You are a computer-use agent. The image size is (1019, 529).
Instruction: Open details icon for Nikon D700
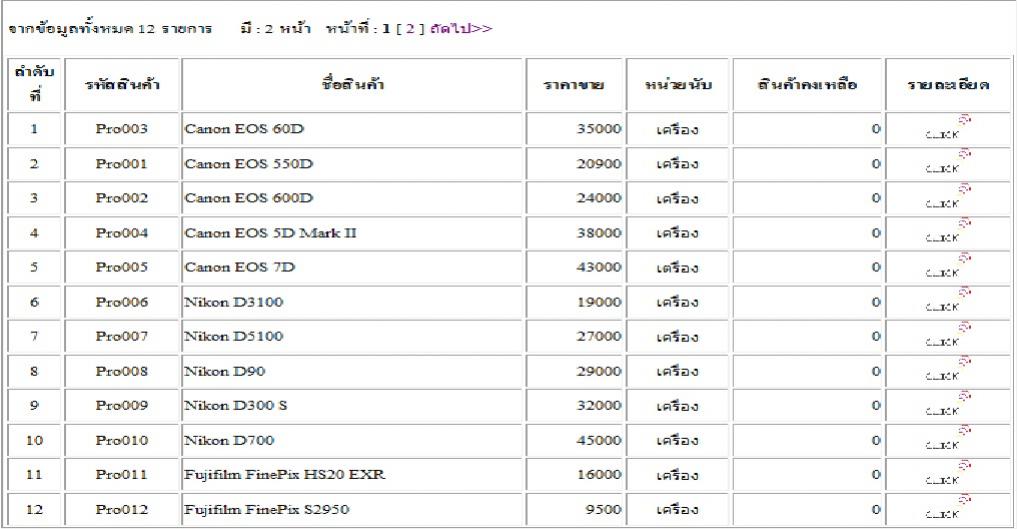(948, 440)
